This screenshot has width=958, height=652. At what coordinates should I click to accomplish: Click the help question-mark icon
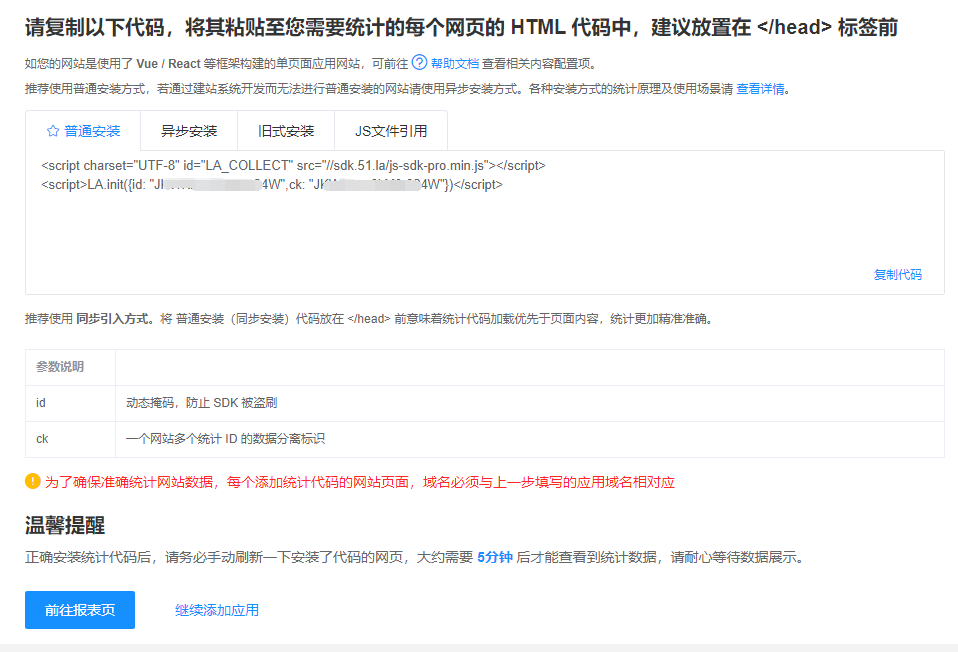coord(419,63)
